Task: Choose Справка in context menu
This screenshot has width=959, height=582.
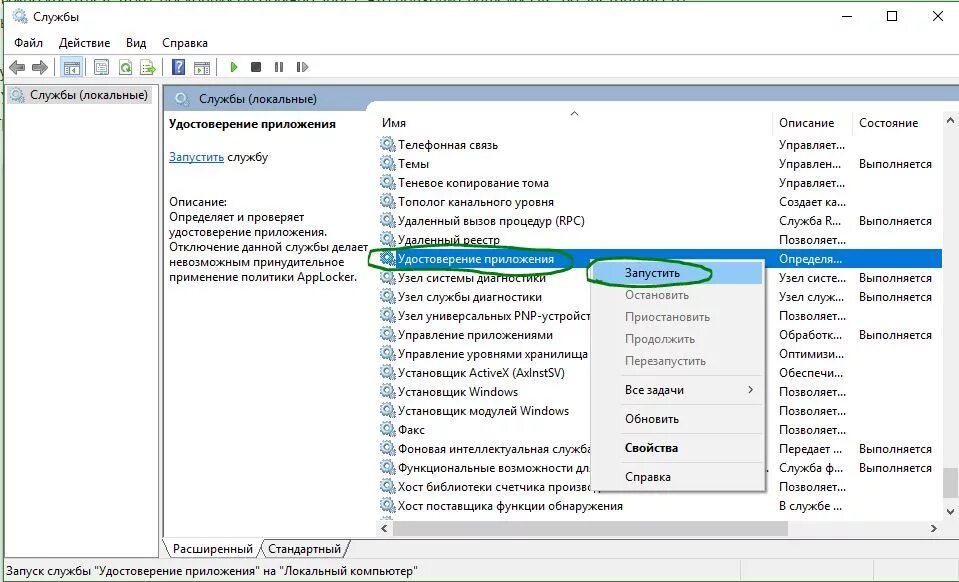Action: click(x=677, y=477)
